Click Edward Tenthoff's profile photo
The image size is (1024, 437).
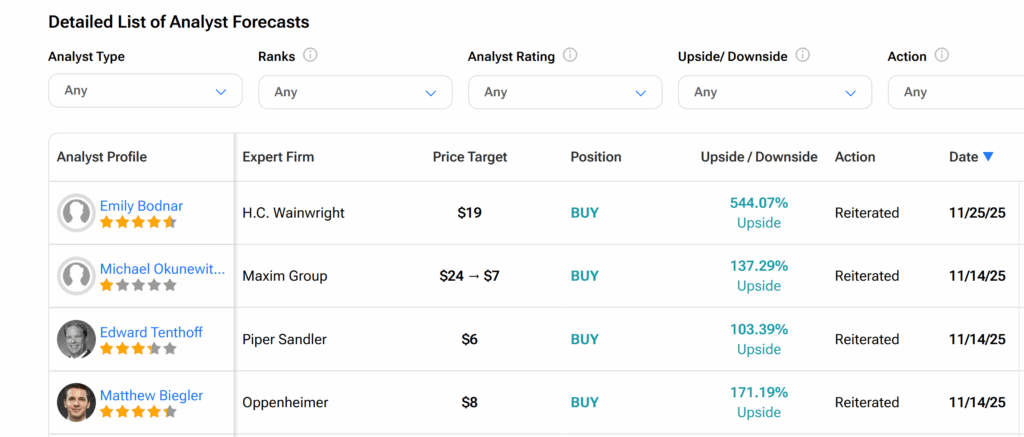[76, 339]
